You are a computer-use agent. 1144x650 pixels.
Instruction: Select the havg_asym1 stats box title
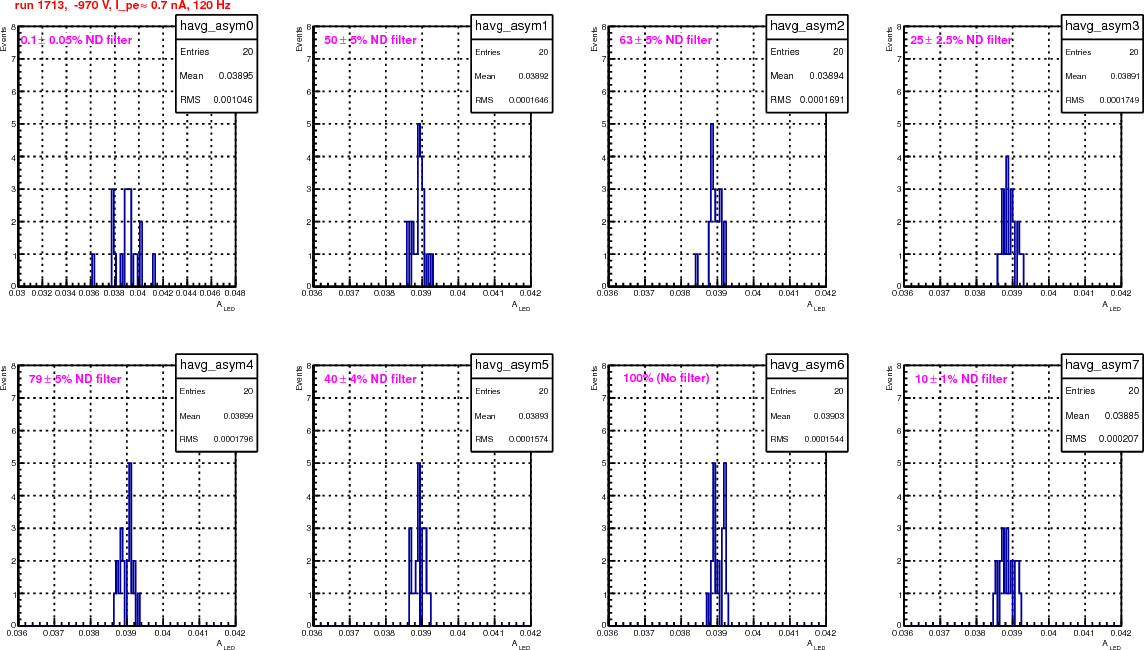click(511, 26)
